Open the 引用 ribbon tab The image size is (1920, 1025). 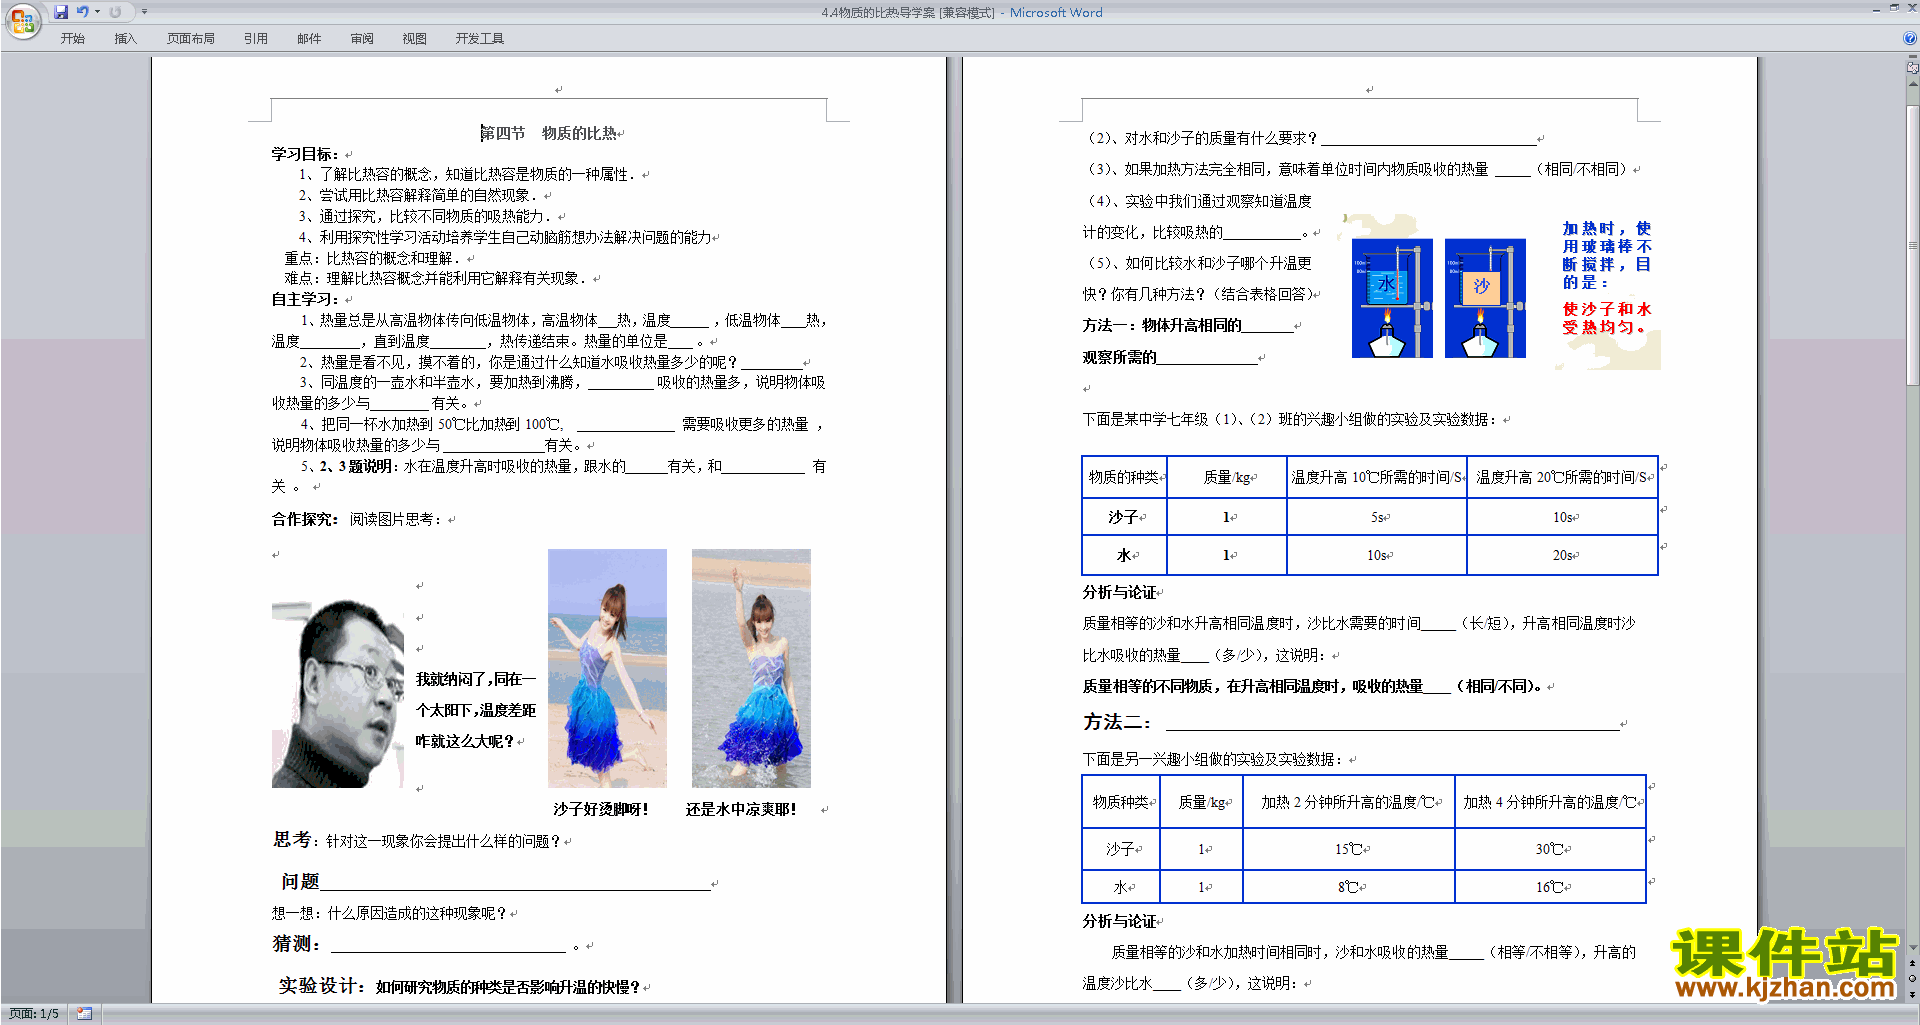[x=256, y=39]
